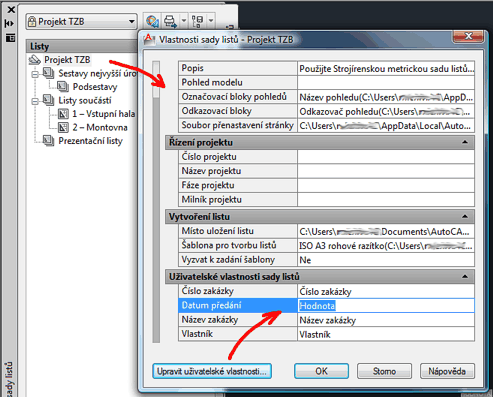
Task: Click the Popis value field
Action: pyautogui.click(x=386, y=68)
